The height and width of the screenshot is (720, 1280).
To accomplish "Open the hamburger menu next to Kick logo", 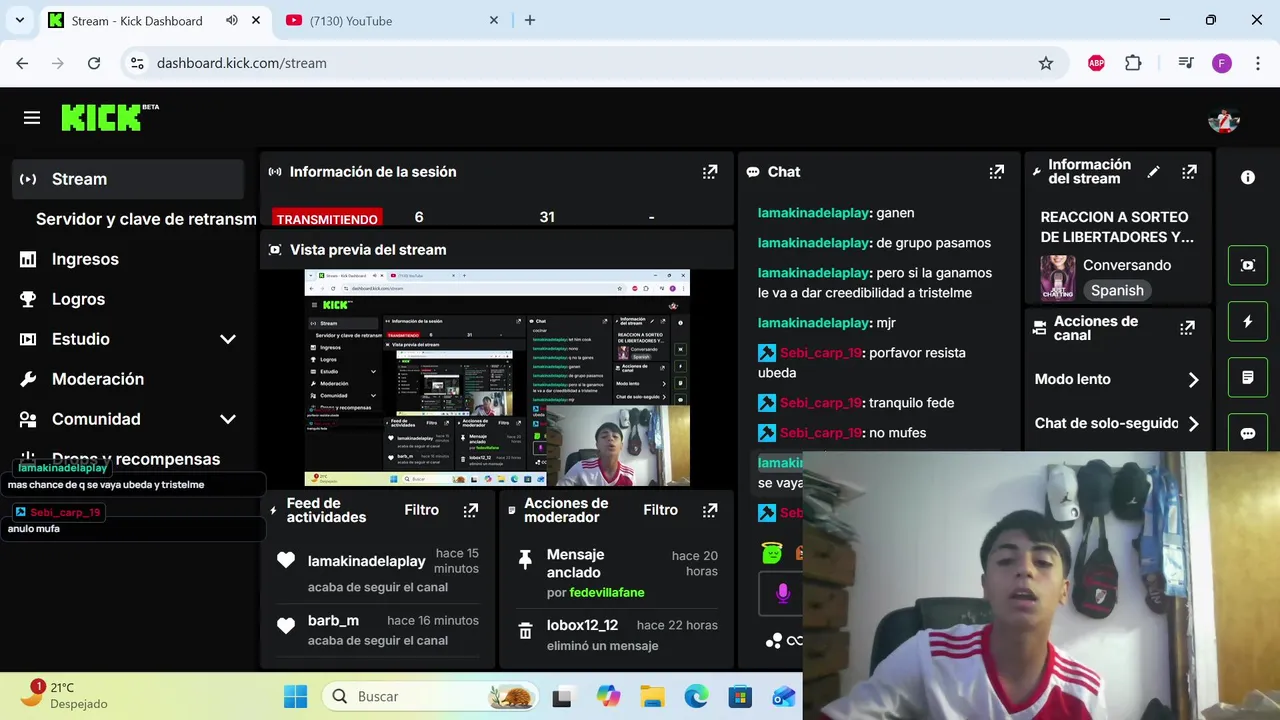I will (32, 118).
